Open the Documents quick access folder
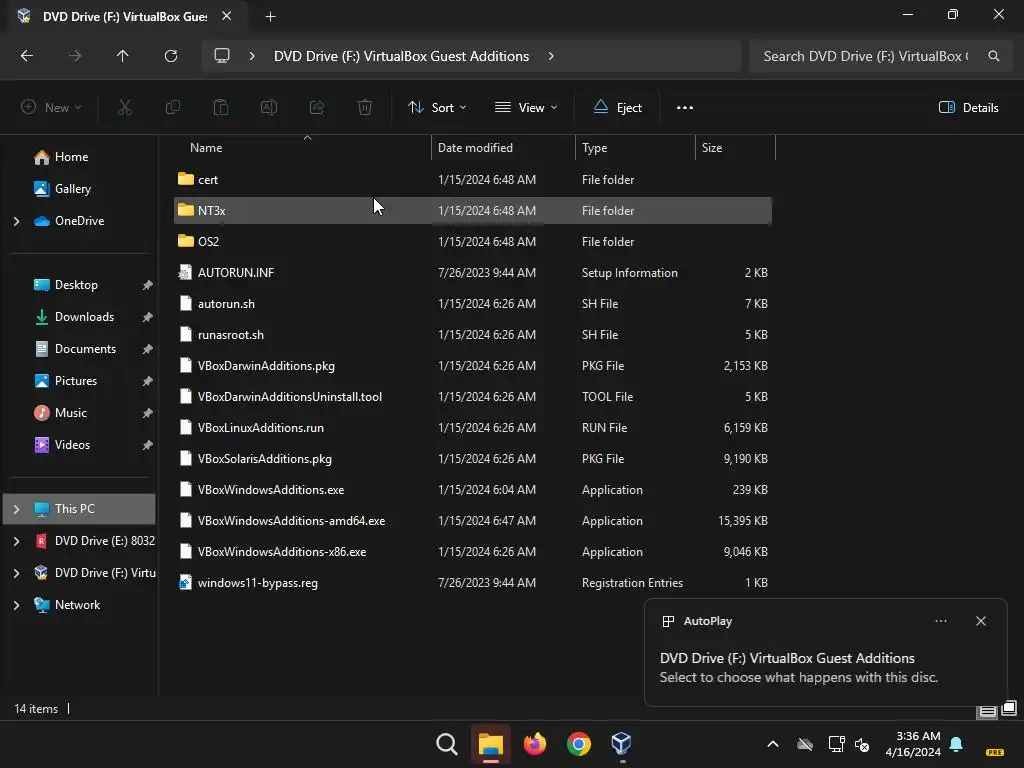The image size is (1024, 768). click(85, 349)
